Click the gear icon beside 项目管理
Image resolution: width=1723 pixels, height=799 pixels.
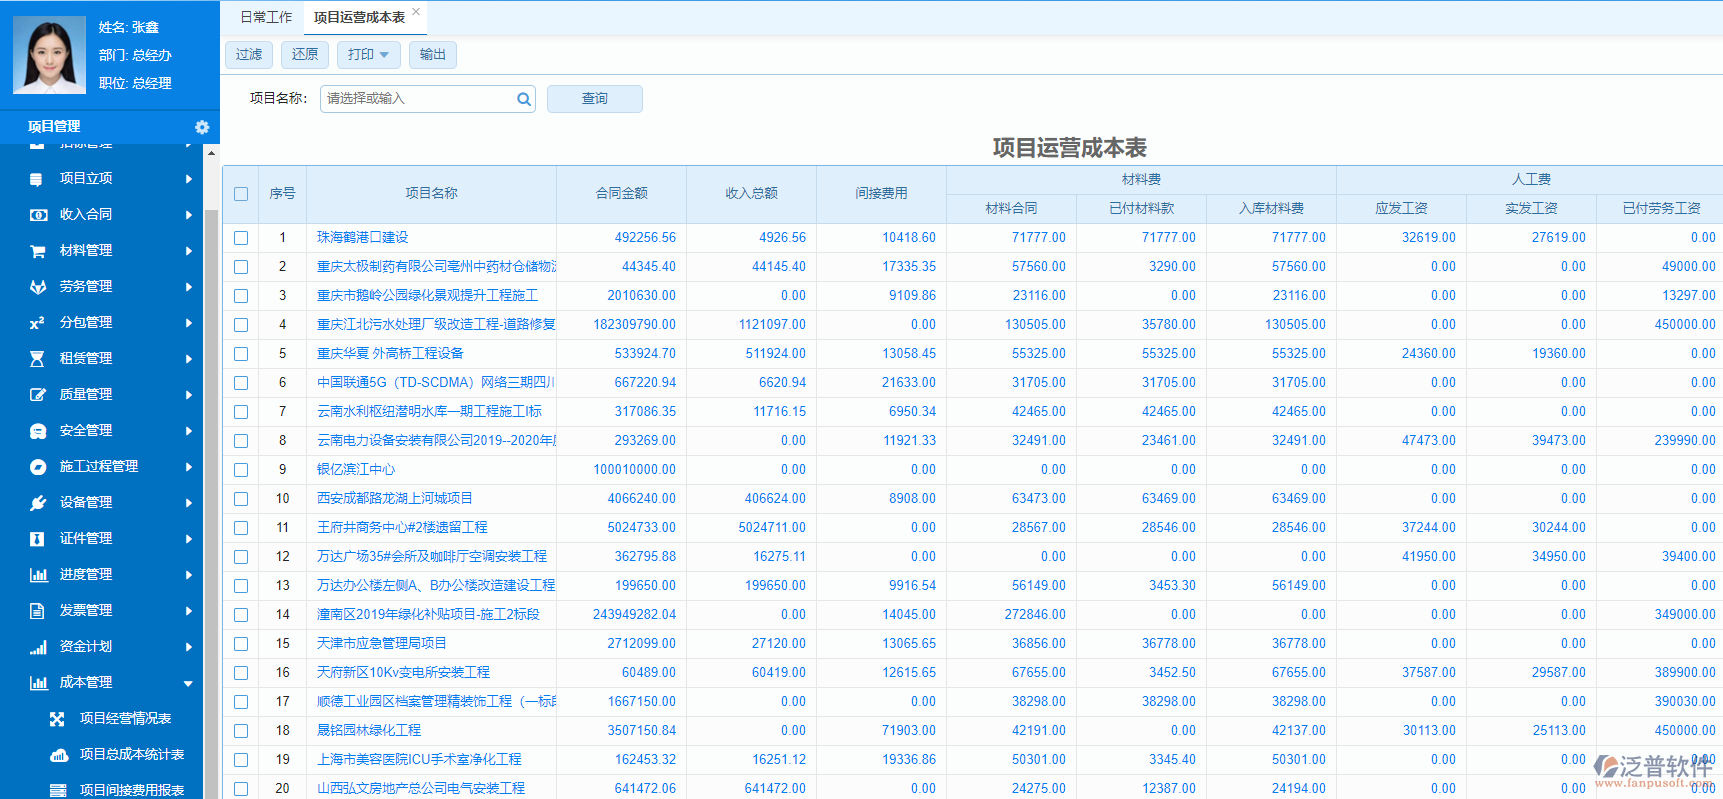click(202, 127)
